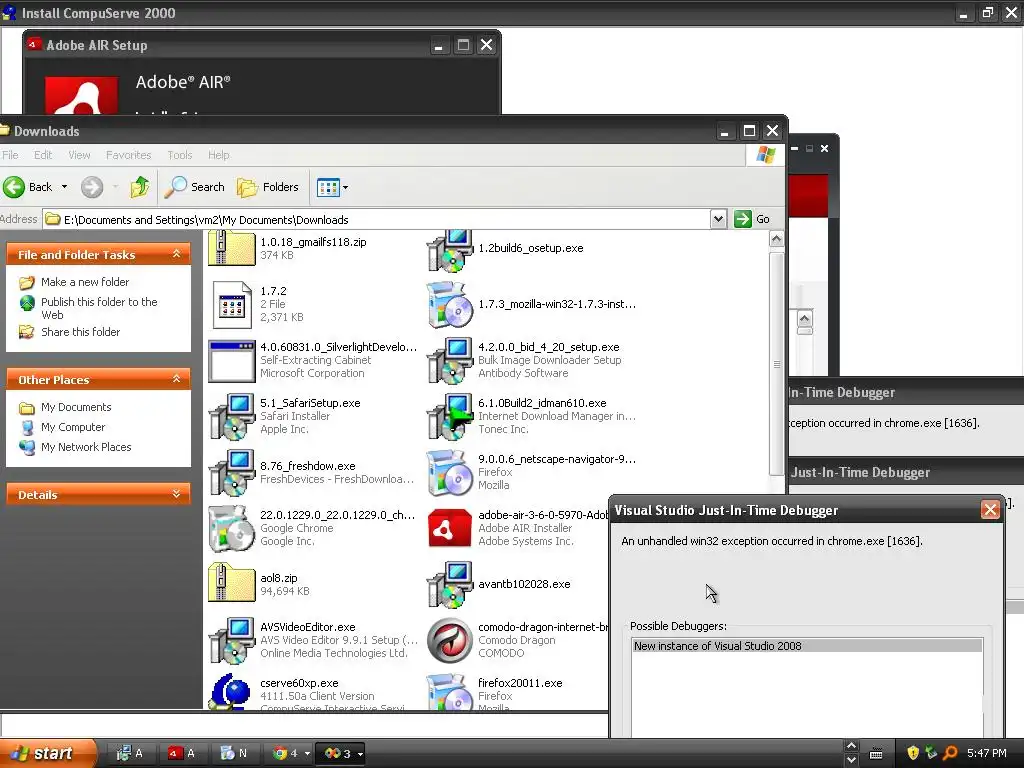Select New instance of Visual Studio 2008
The image size is (1024, 768).
point(807,646)
